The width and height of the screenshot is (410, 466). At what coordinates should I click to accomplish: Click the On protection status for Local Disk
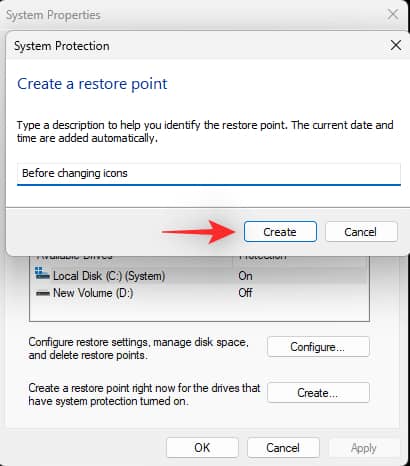(245, 276)
